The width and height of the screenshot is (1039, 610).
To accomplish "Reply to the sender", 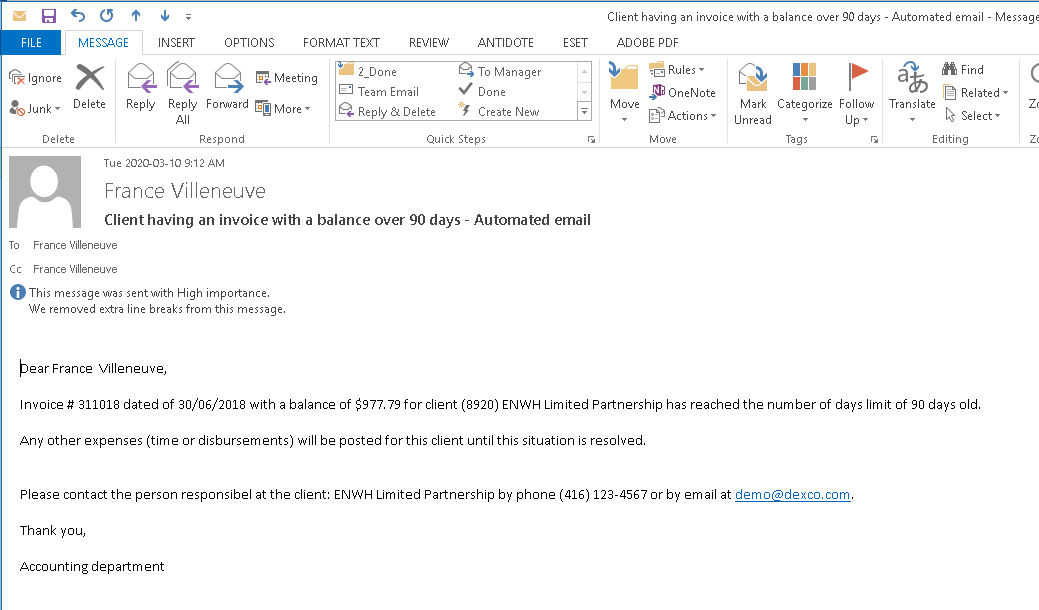I will (x=140, y=87).
